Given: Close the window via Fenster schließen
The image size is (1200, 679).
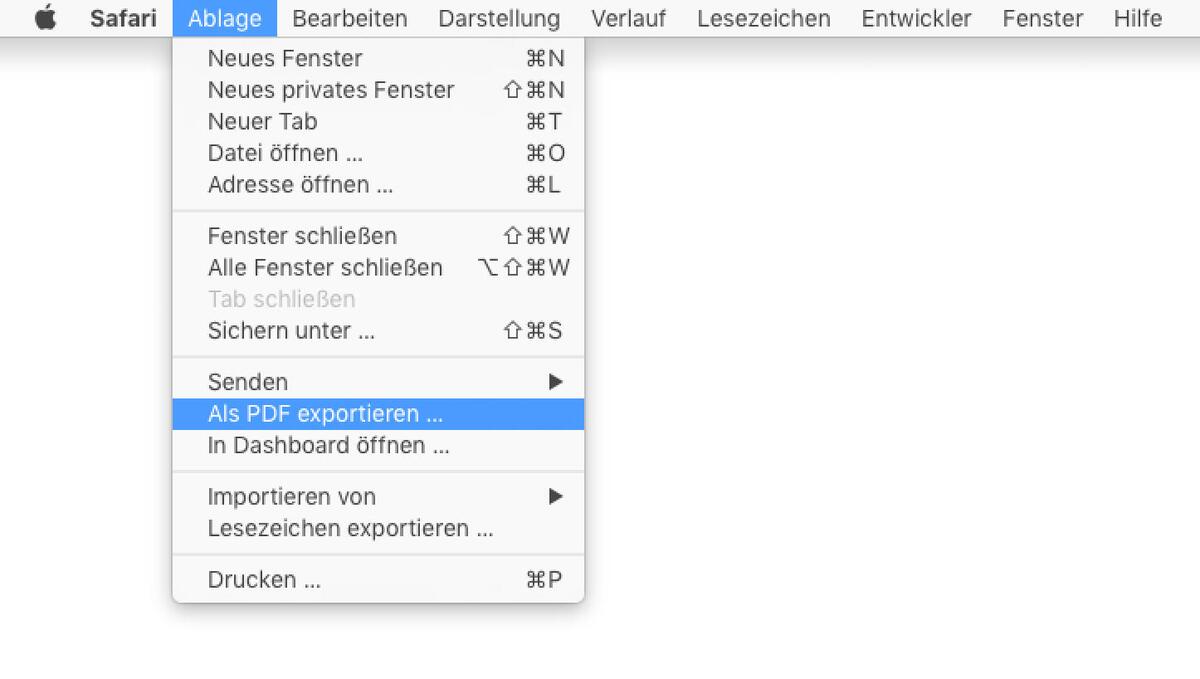Looking at the screenshot, I should [x=302, y=236].
